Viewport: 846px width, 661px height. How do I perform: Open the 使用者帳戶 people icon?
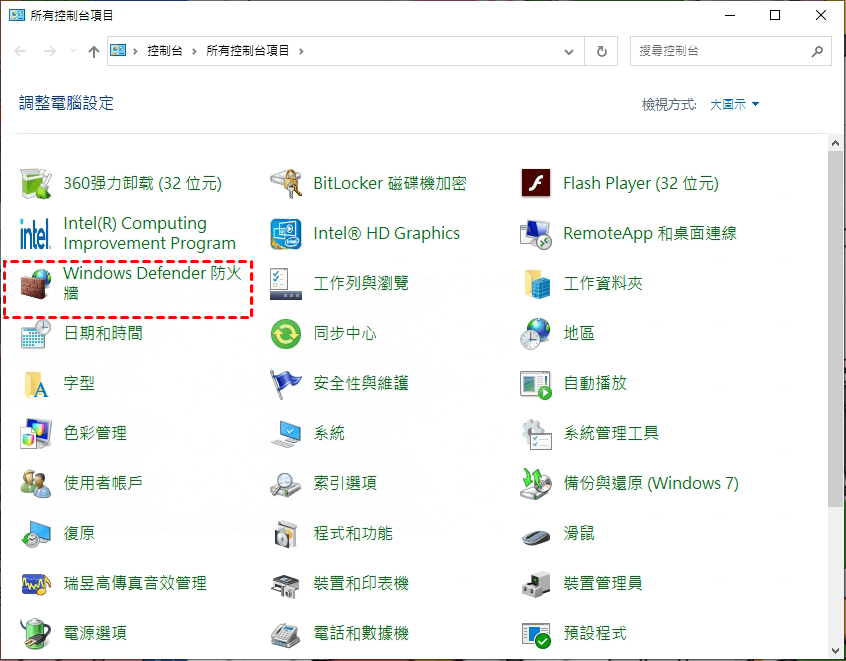click(x=36, y=483)
